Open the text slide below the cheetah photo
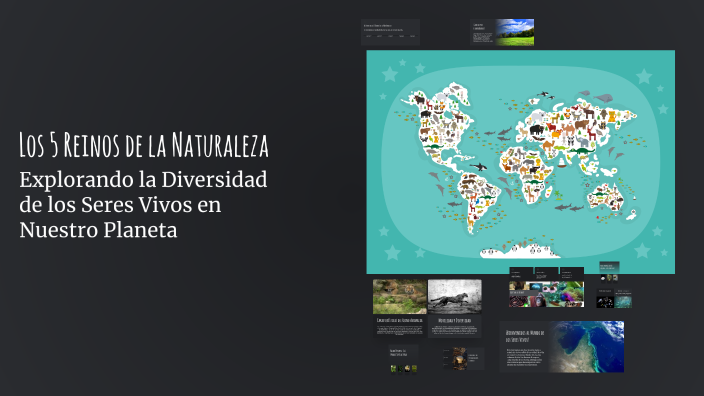704x396 pixels. [x=454, y=326]
